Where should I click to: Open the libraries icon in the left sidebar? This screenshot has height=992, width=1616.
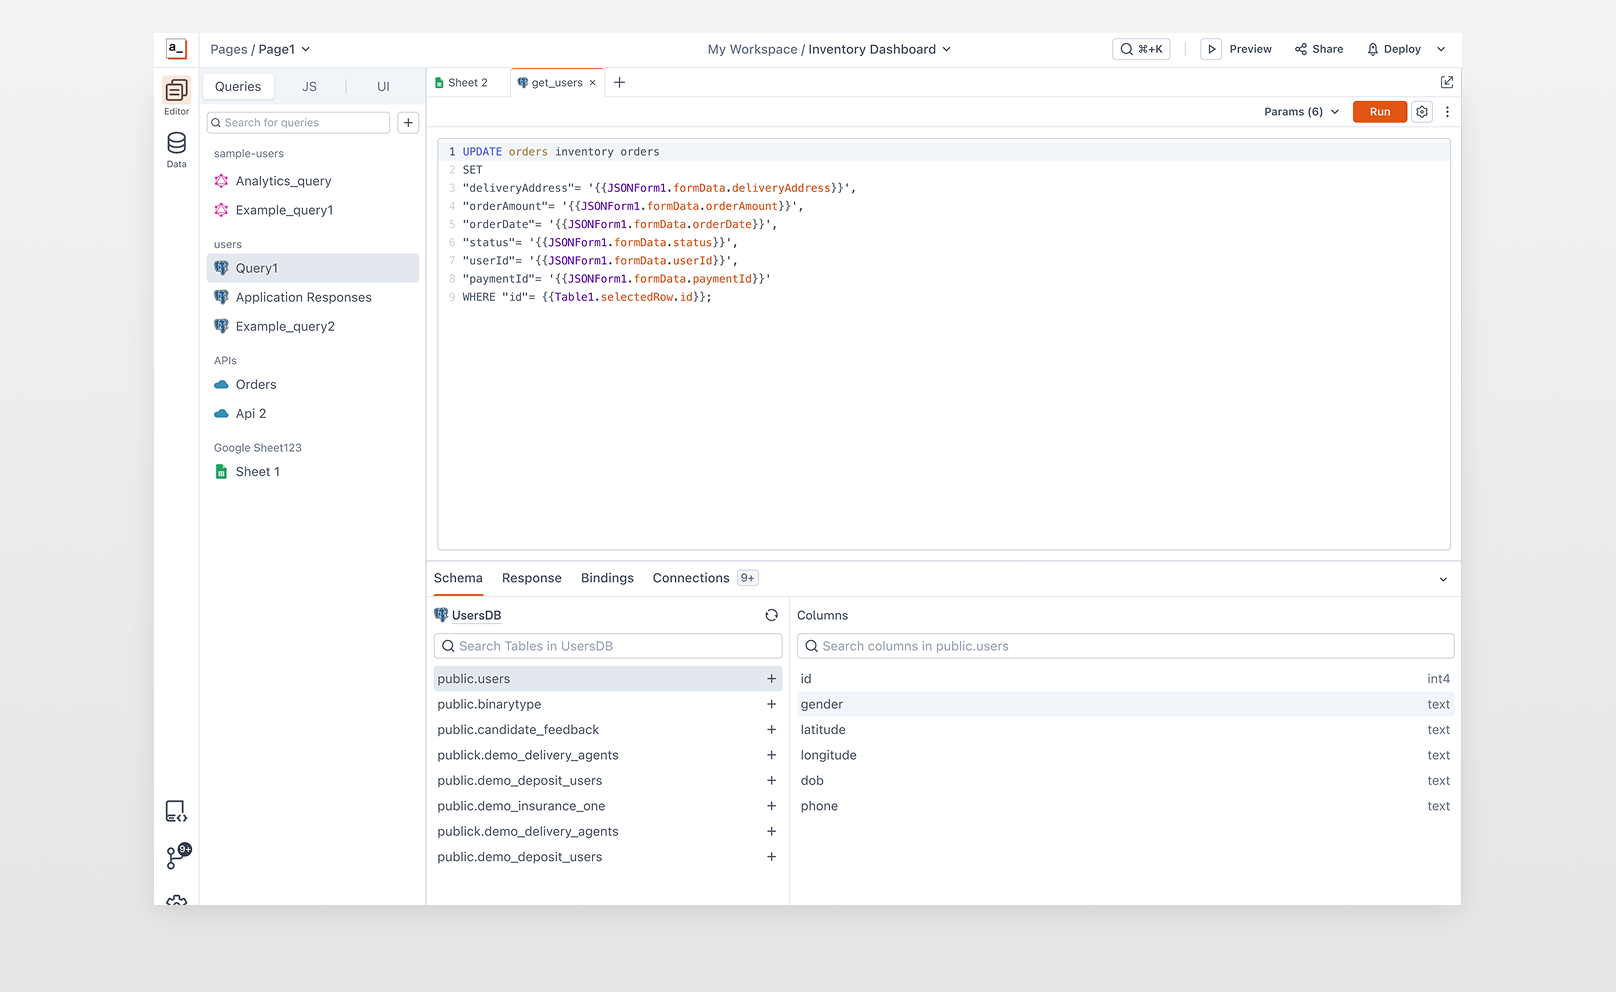pyautogui.click(x=176, y=811)
